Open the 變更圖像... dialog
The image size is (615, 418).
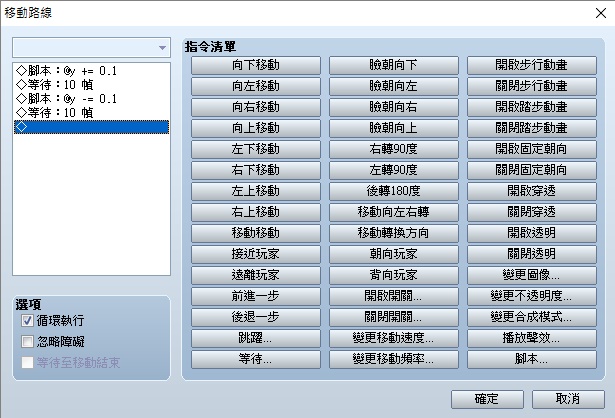pos(532,275)
